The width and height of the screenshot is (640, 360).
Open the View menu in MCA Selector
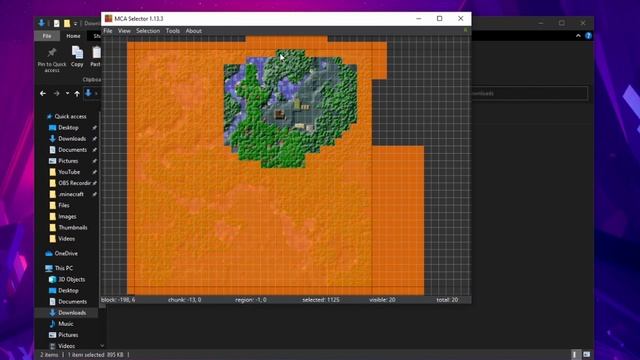coord(124,31)
